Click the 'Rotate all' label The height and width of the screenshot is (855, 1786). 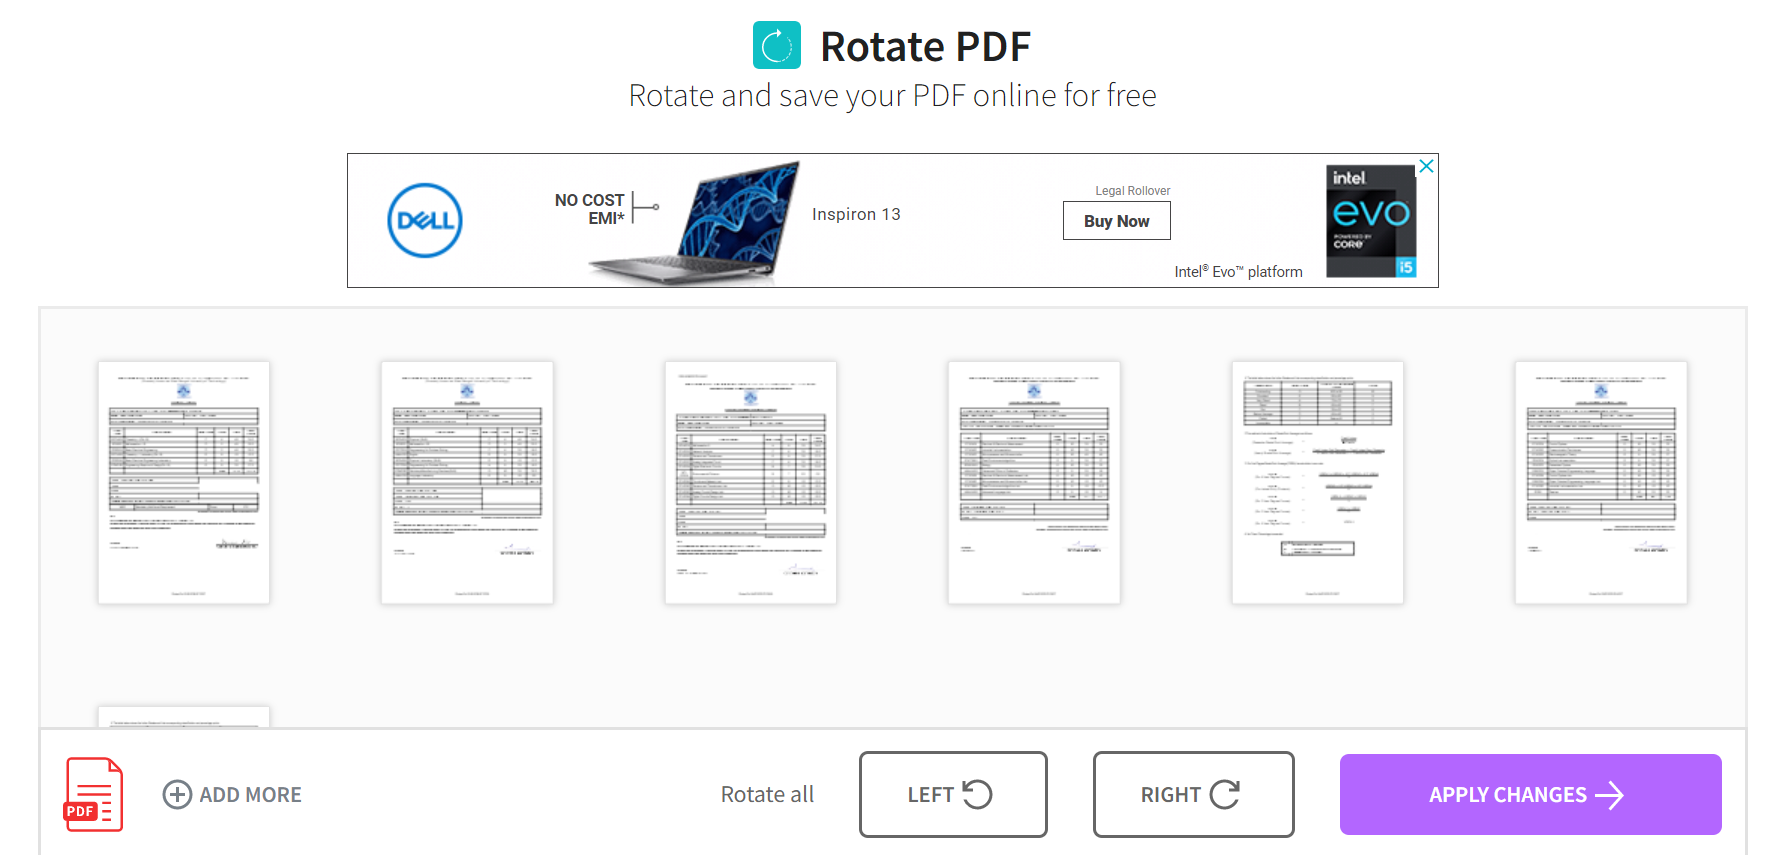[767, 794]
